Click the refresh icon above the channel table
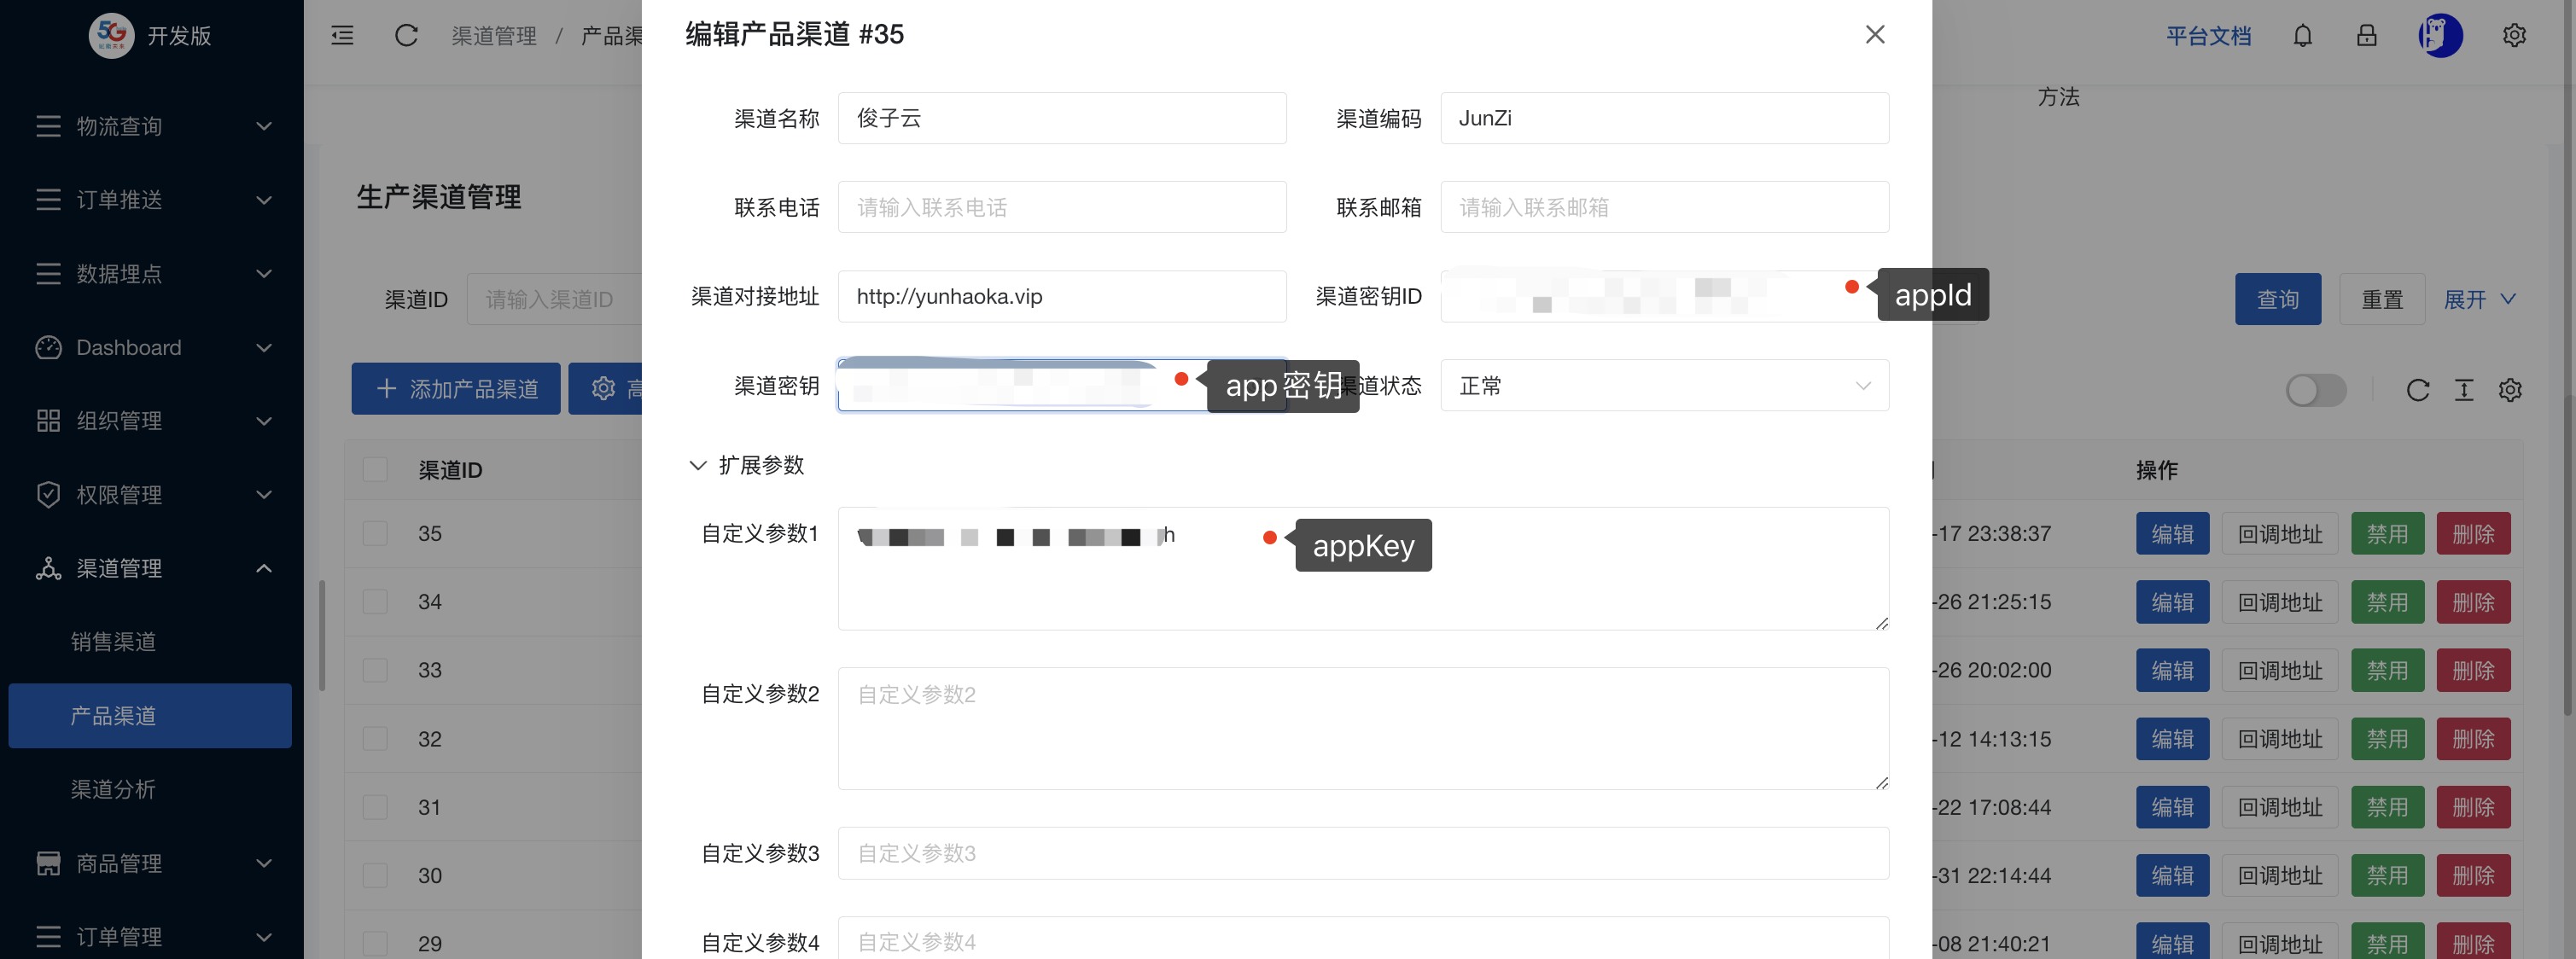 click(2418, 391)
